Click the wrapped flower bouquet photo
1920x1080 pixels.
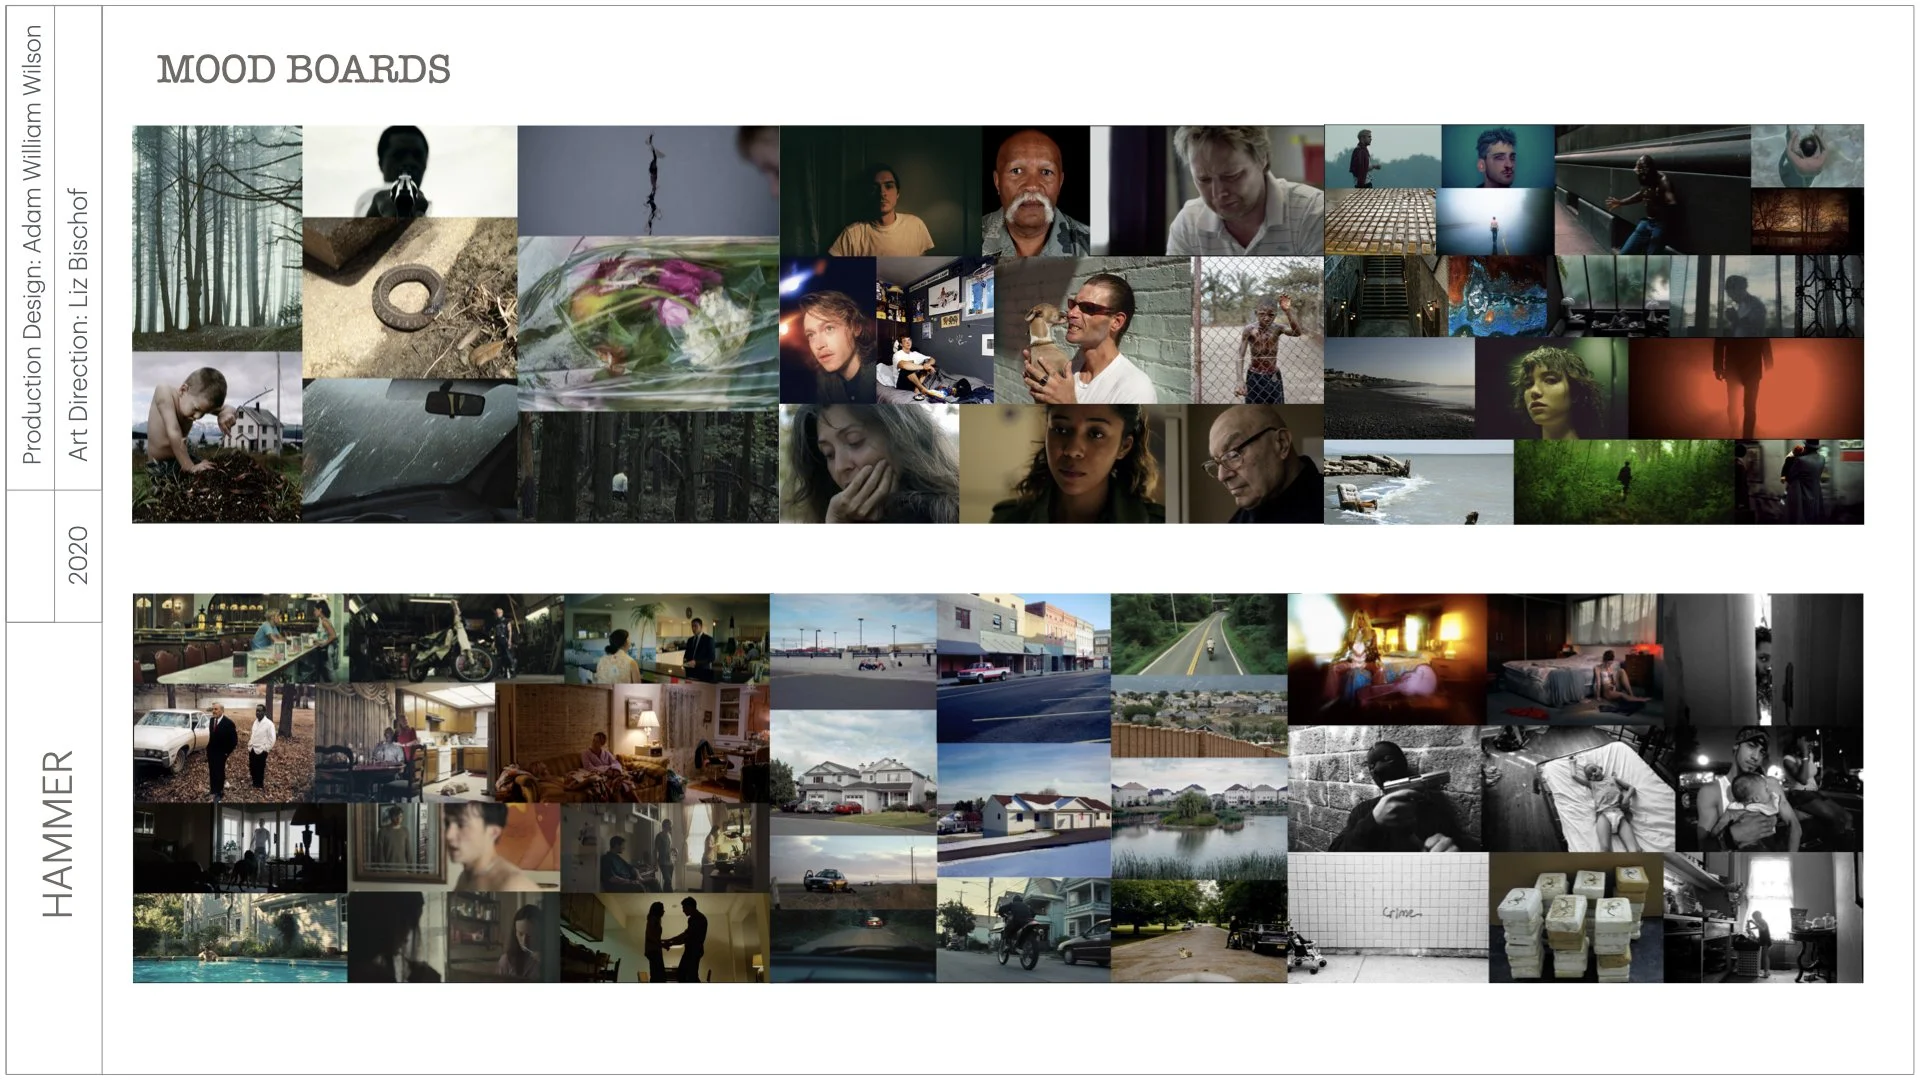click(648, 324)
